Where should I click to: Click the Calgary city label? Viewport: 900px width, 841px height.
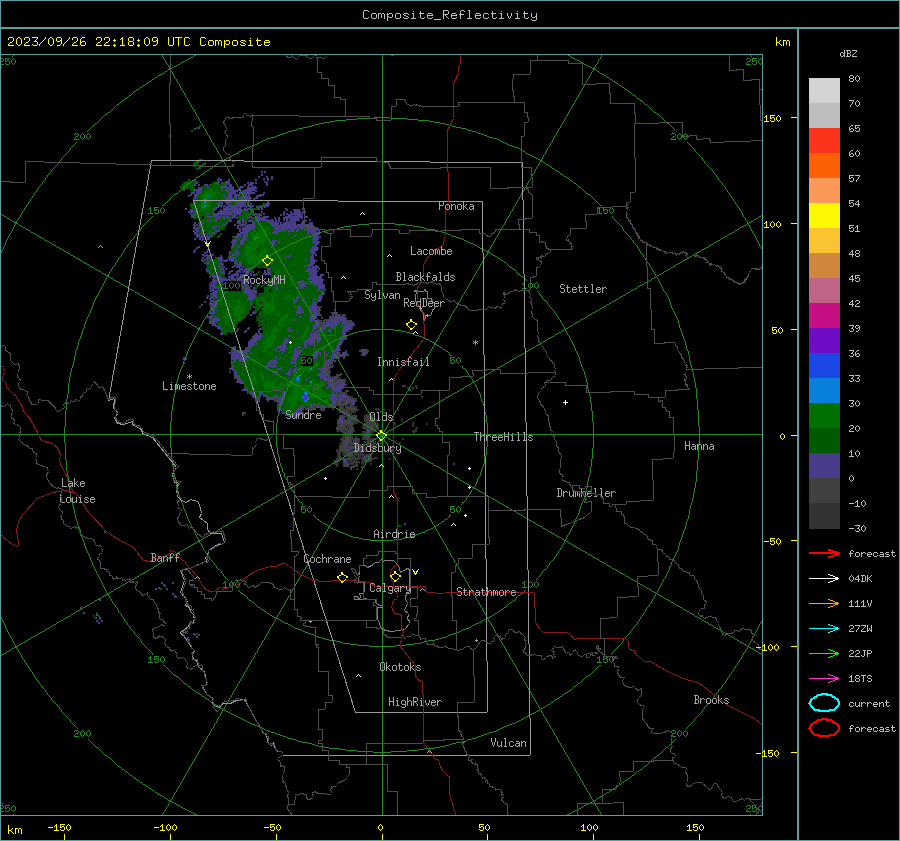[x=390, y=588]
